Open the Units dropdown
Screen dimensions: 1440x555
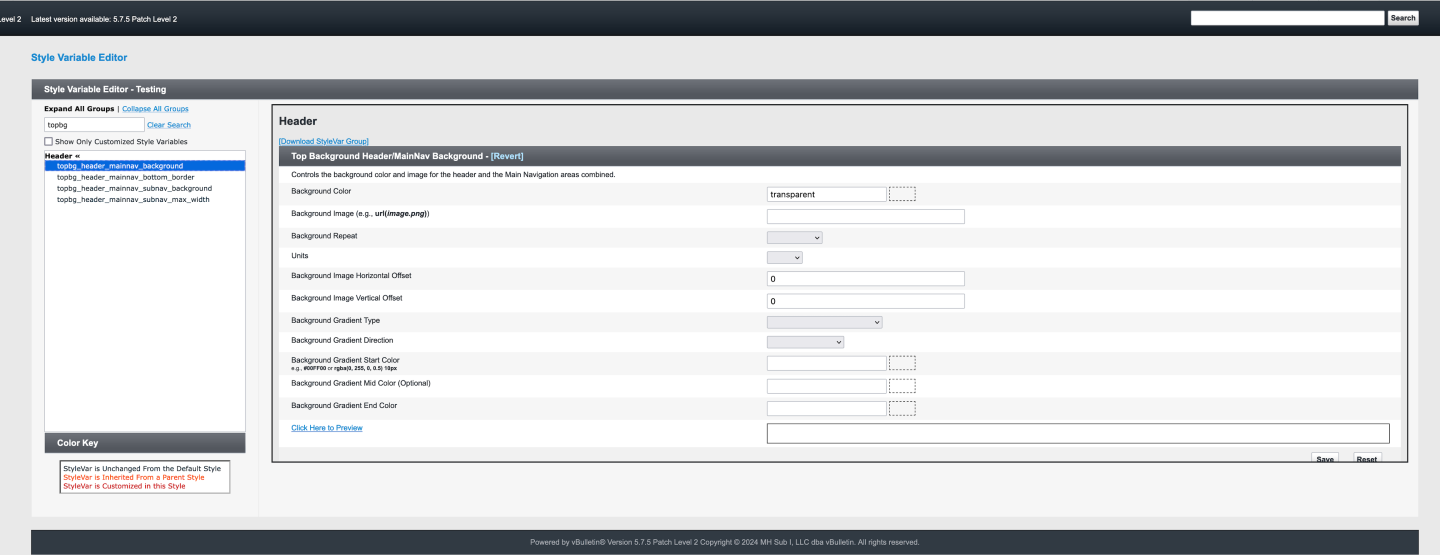coord(785,257)
